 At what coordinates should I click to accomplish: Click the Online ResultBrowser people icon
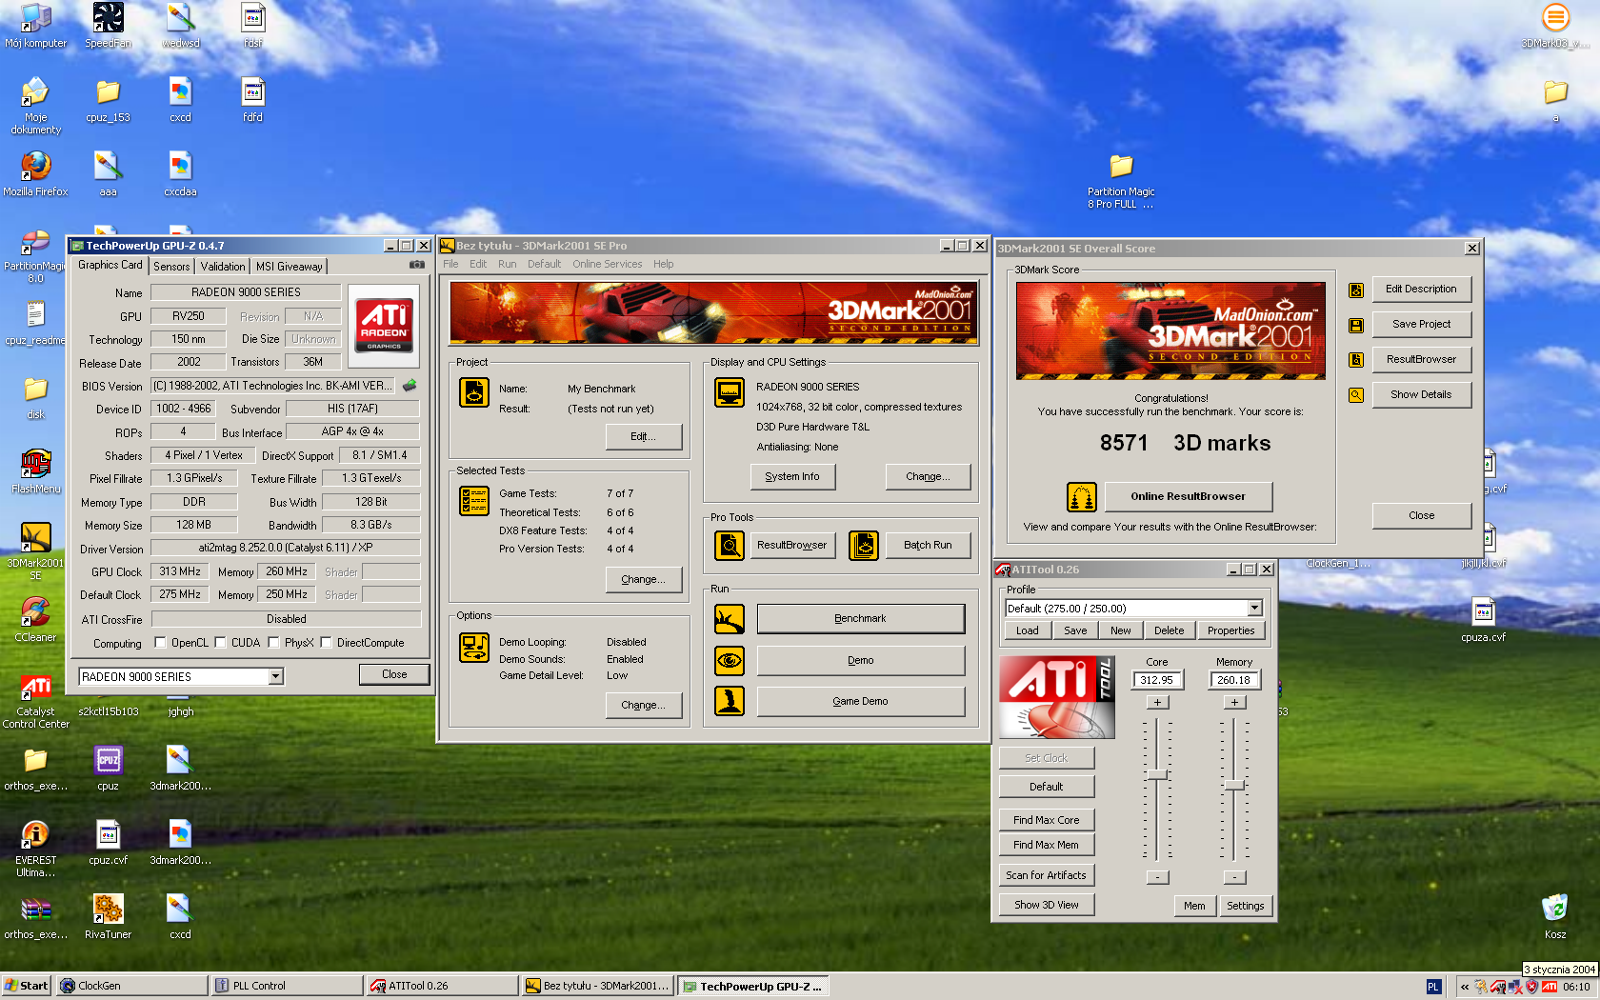(x=1081, y=497)
